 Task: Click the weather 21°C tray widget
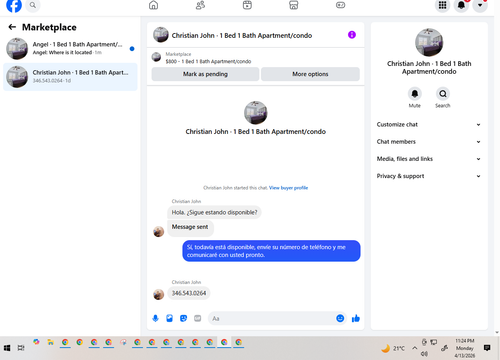pos(393,348)
